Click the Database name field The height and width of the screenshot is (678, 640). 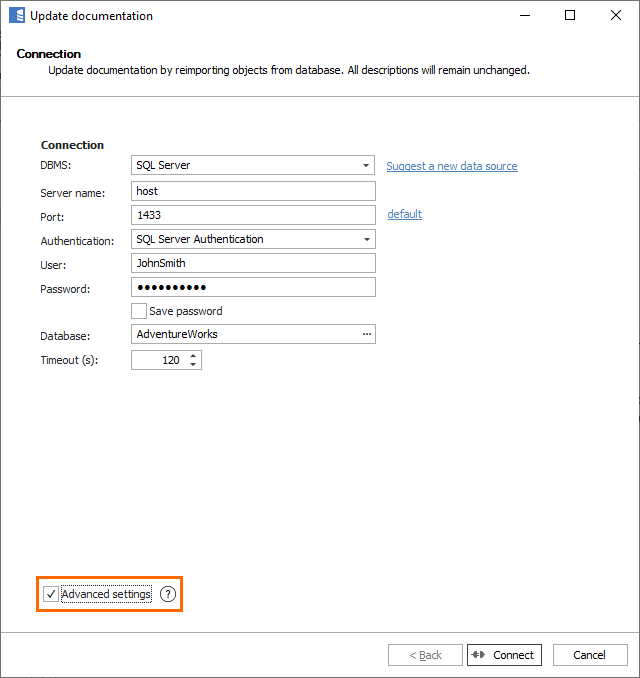[x=245, y=334]
